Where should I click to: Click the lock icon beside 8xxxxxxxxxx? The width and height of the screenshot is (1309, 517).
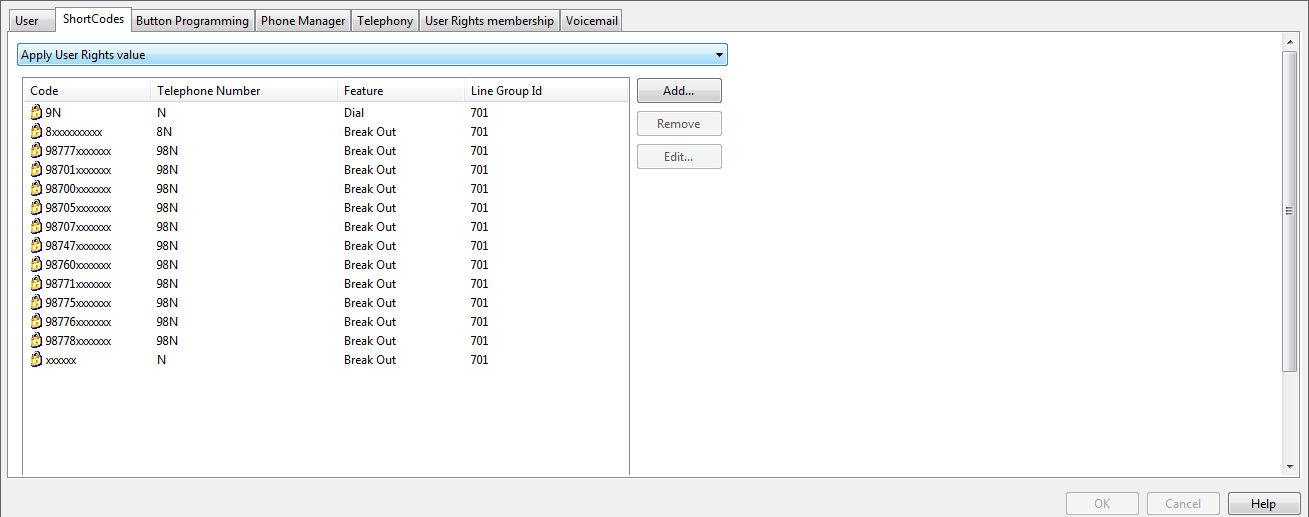click(x=37, y=131)
